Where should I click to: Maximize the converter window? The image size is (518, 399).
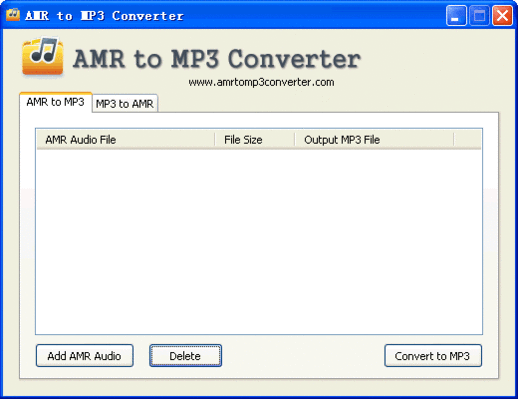click(x=479, y=15)
